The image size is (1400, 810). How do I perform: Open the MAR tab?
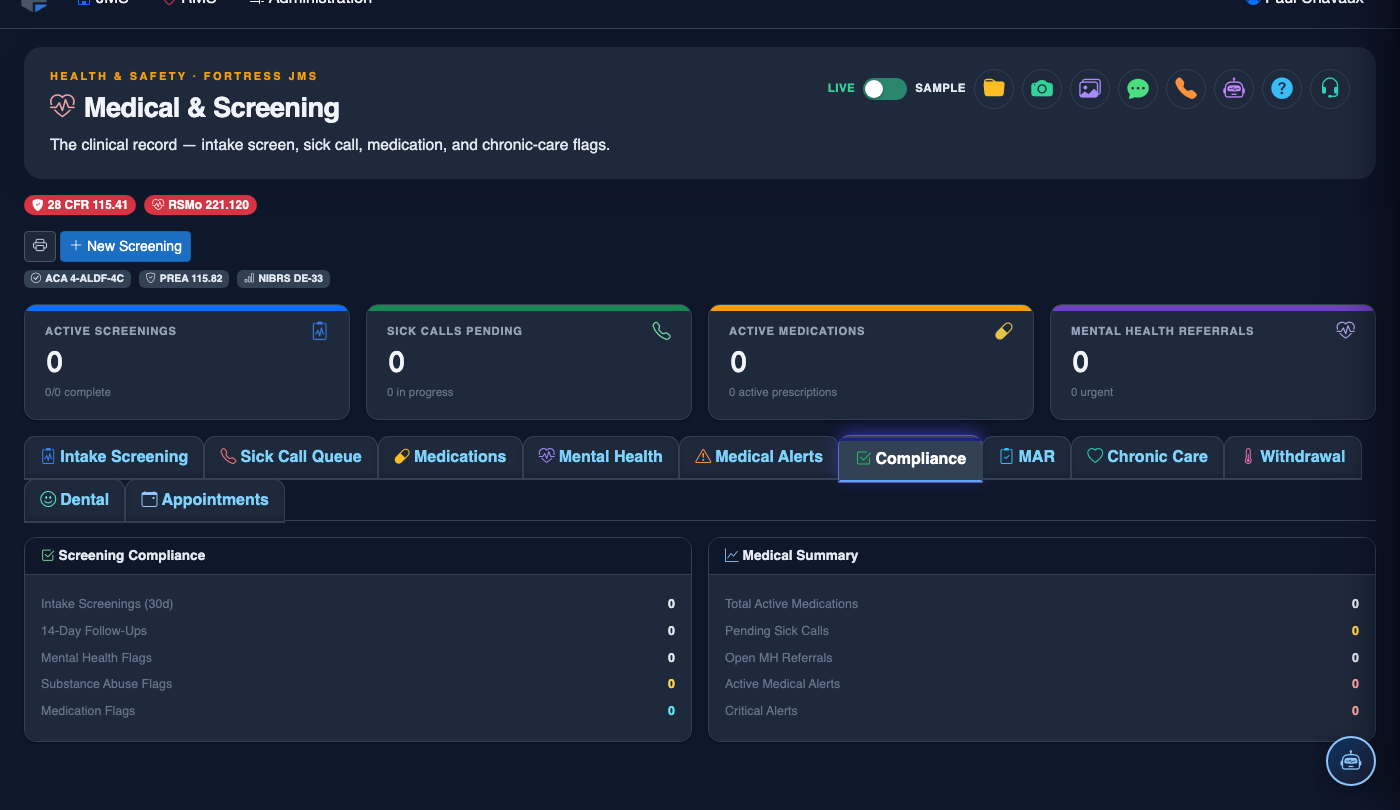click(x=1027, y=457)
